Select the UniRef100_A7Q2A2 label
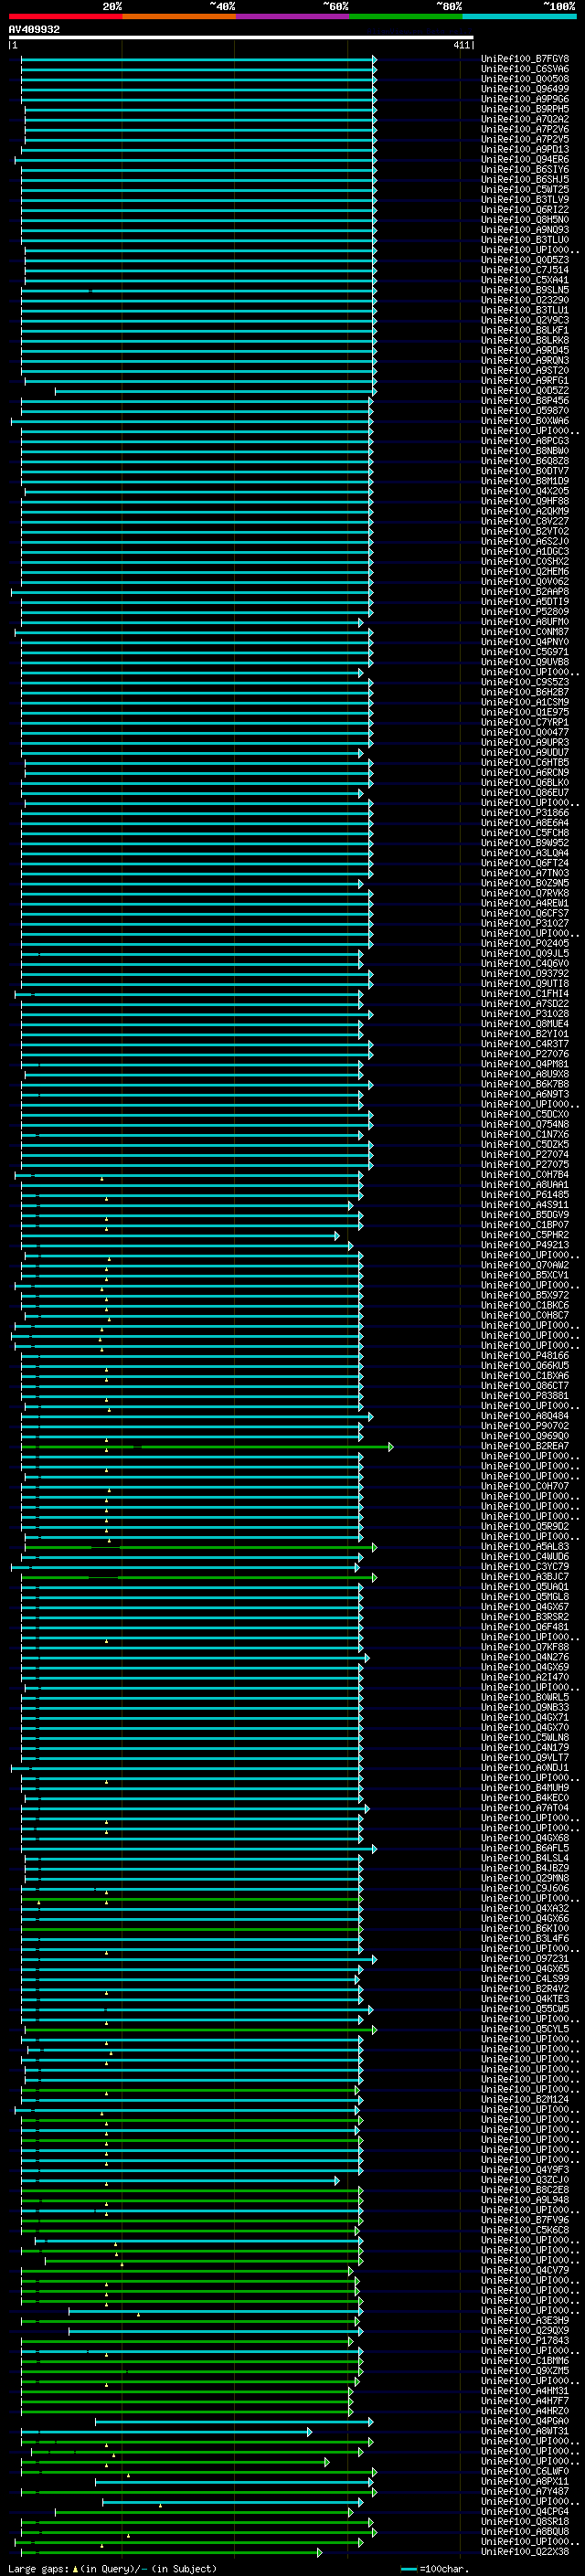 pos(525,119)
